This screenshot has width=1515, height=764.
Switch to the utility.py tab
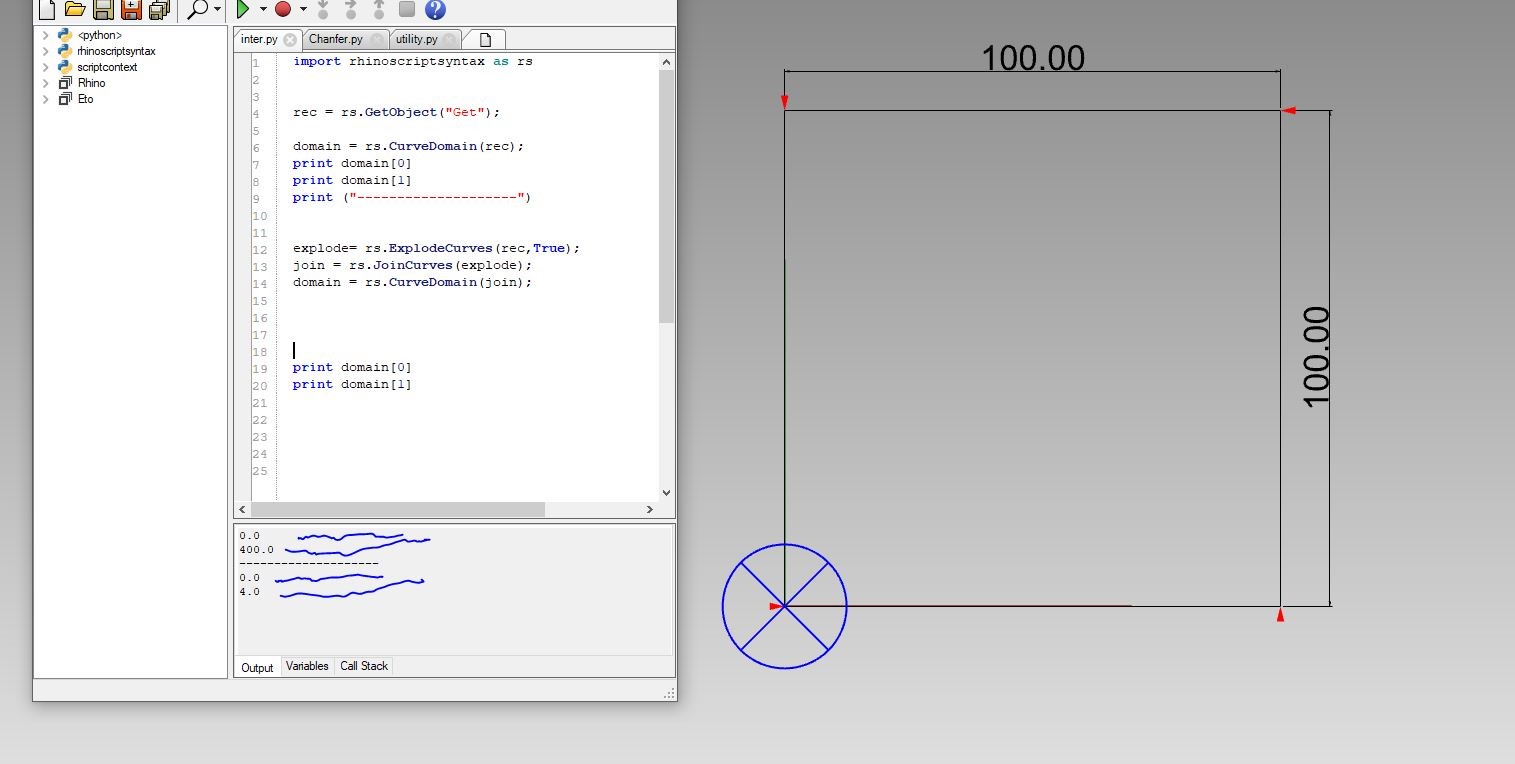pos(416,39)
